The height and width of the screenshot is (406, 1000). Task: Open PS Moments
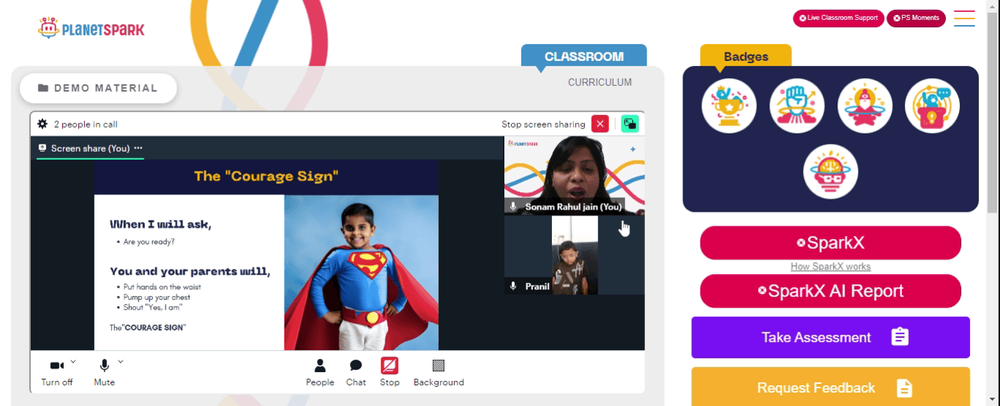(916, 18)
